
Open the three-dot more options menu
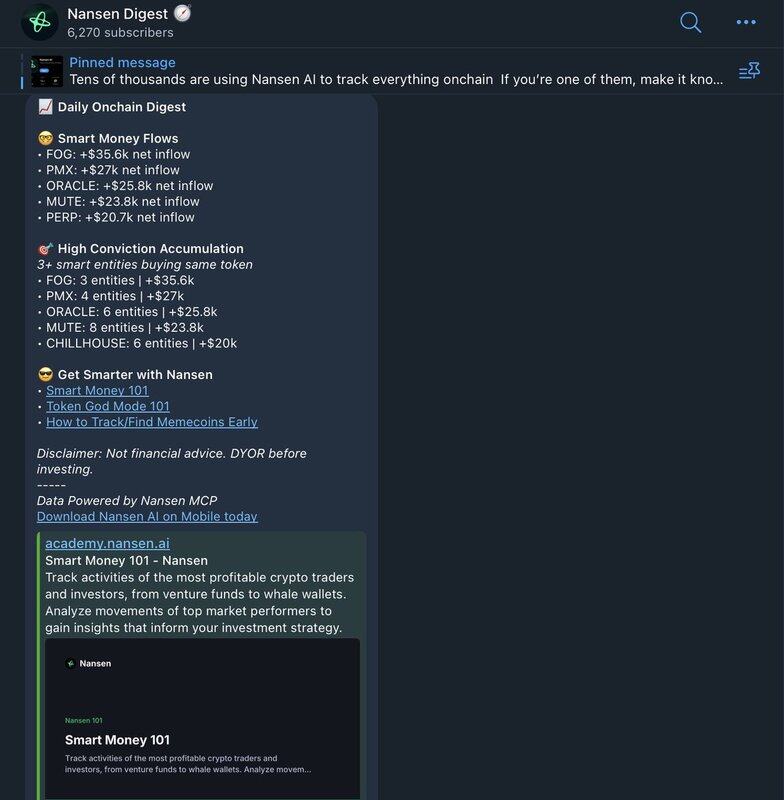tap(746, 22)
